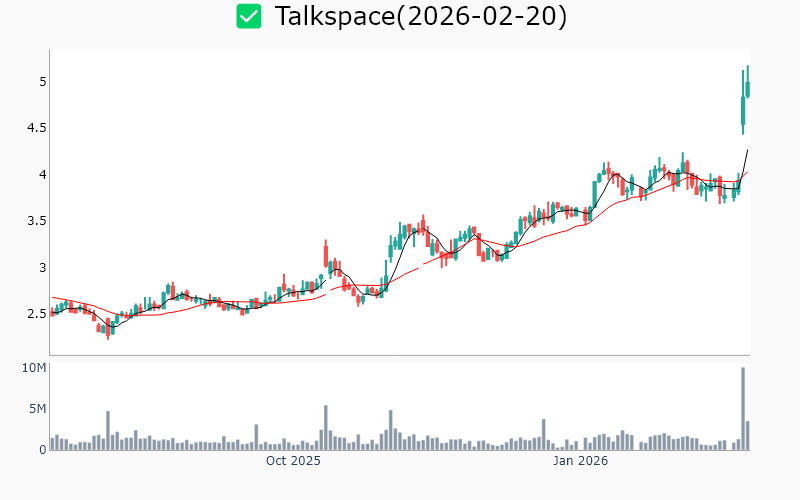Image resolution: width=800 pixels, height=500 pixels.
Task: Click the 4 price axis label
Action: point(41,175)
